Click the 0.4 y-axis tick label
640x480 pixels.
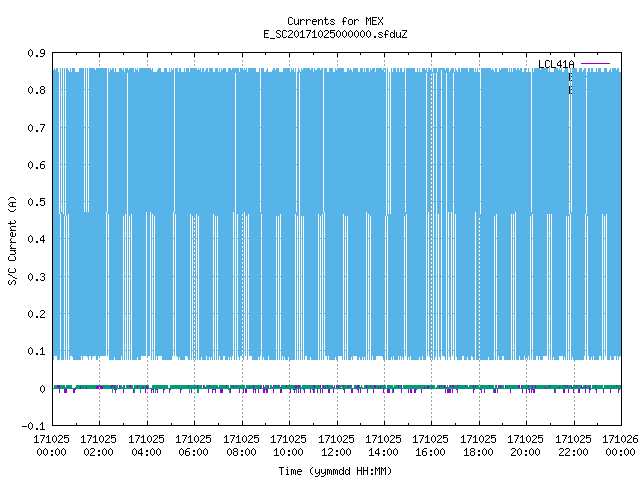pyautogui.click(x=36, y=239)
